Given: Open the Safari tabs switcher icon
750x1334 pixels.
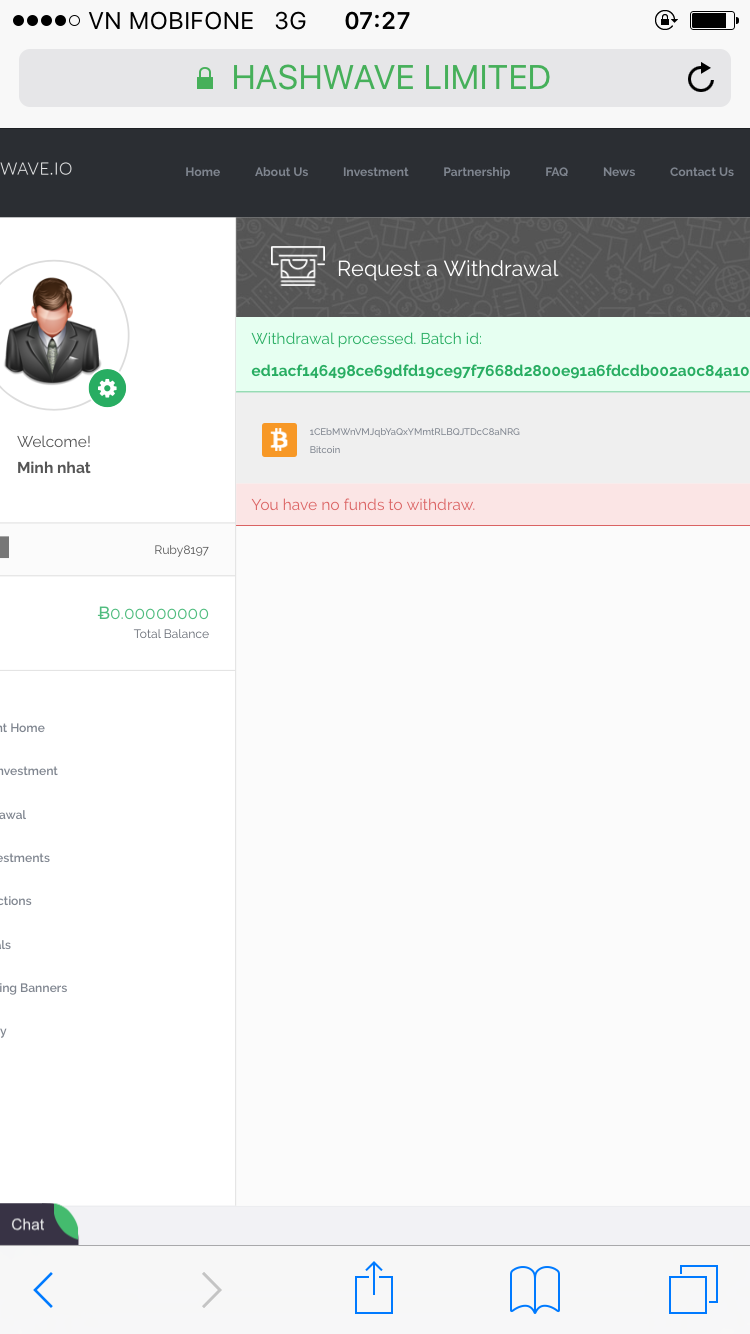Looking at the screenshot, I should click(693, 1289).
